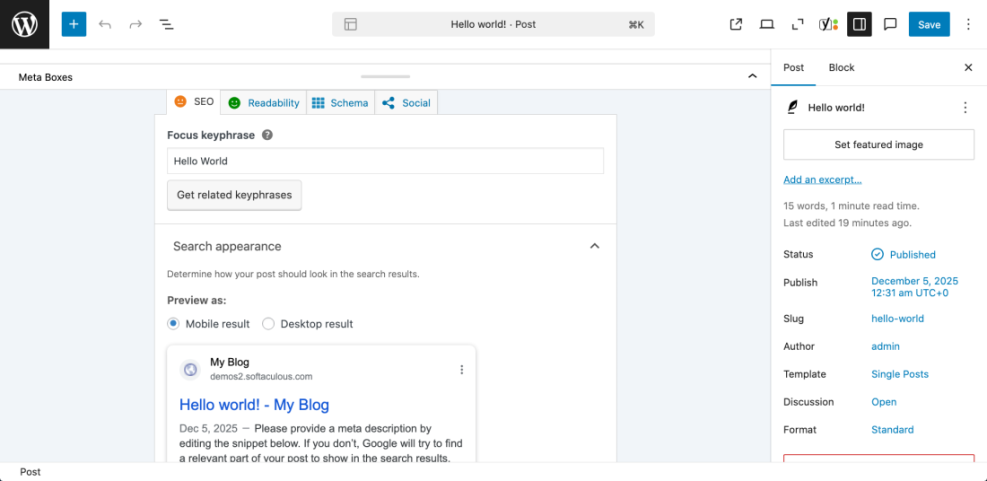Click the globe favicon in the snippet preview

[x=189, y=370]
